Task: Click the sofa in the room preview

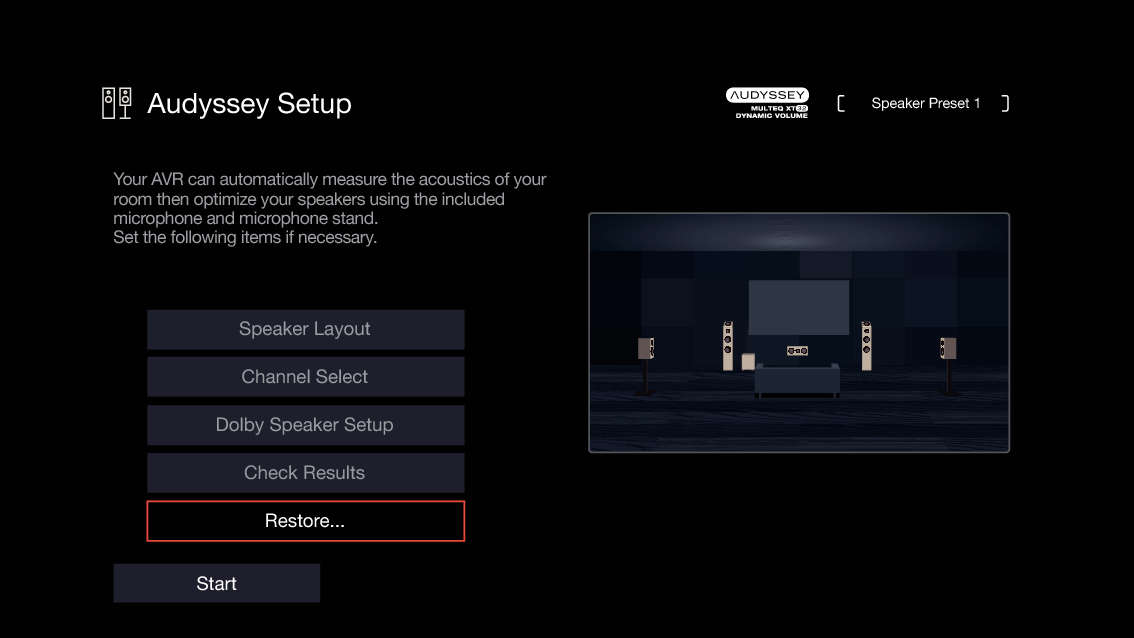Action: pos(797,380)
